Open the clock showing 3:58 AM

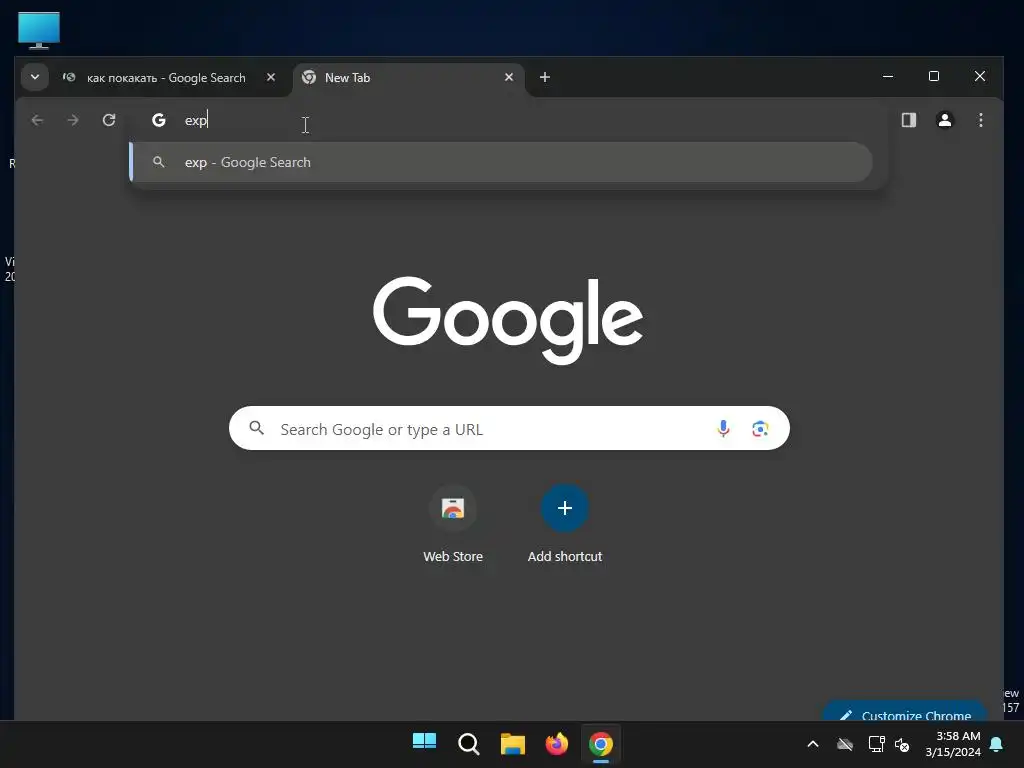click(x=953, y=744)
